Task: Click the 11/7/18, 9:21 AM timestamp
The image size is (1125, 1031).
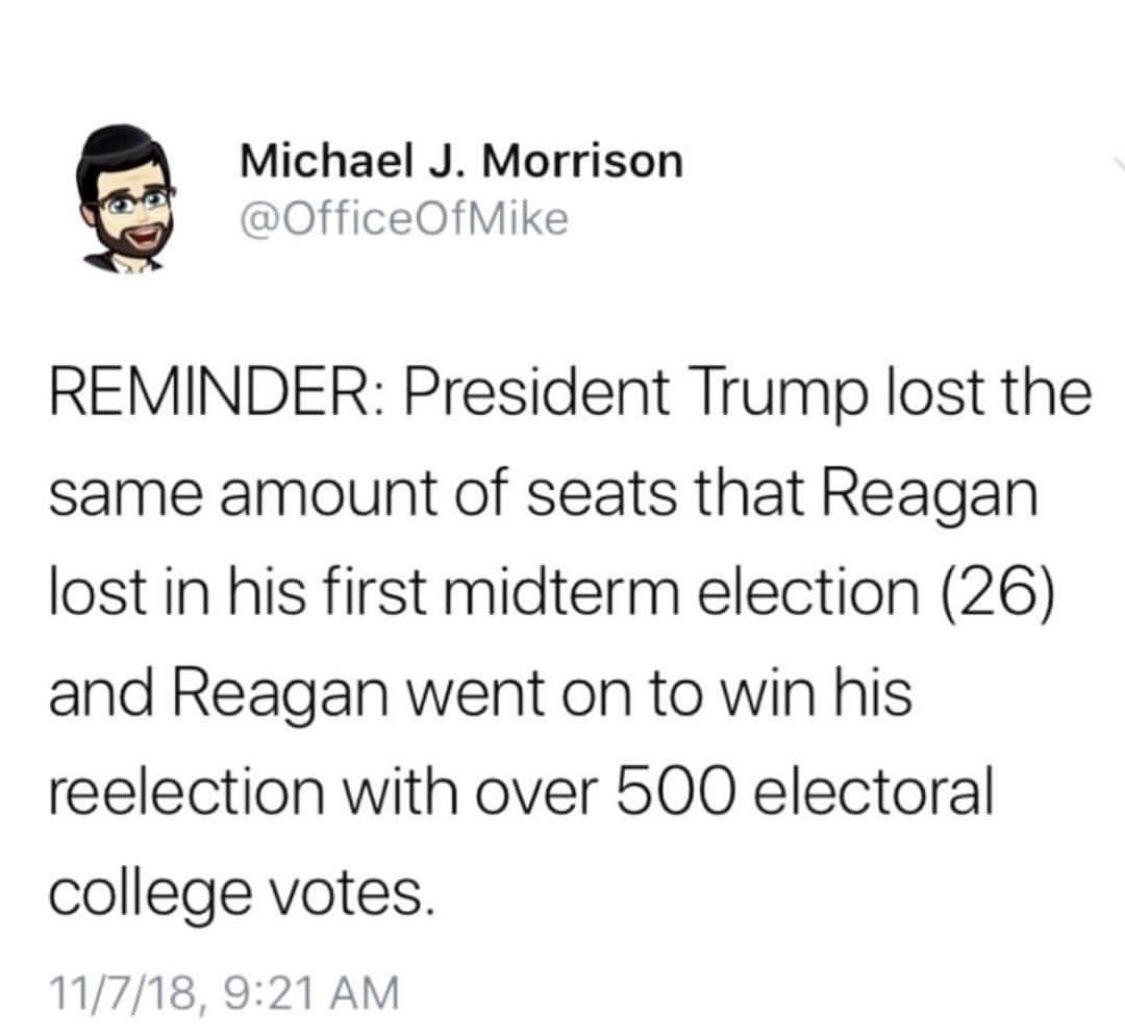Action: 223,993
